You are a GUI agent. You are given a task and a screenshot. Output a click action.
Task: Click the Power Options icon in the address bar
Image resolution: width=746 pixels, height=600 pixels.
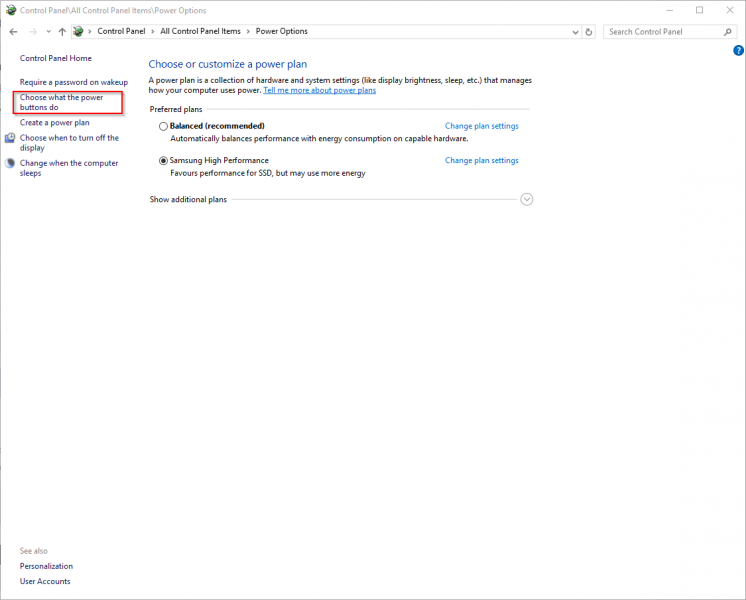79,31
